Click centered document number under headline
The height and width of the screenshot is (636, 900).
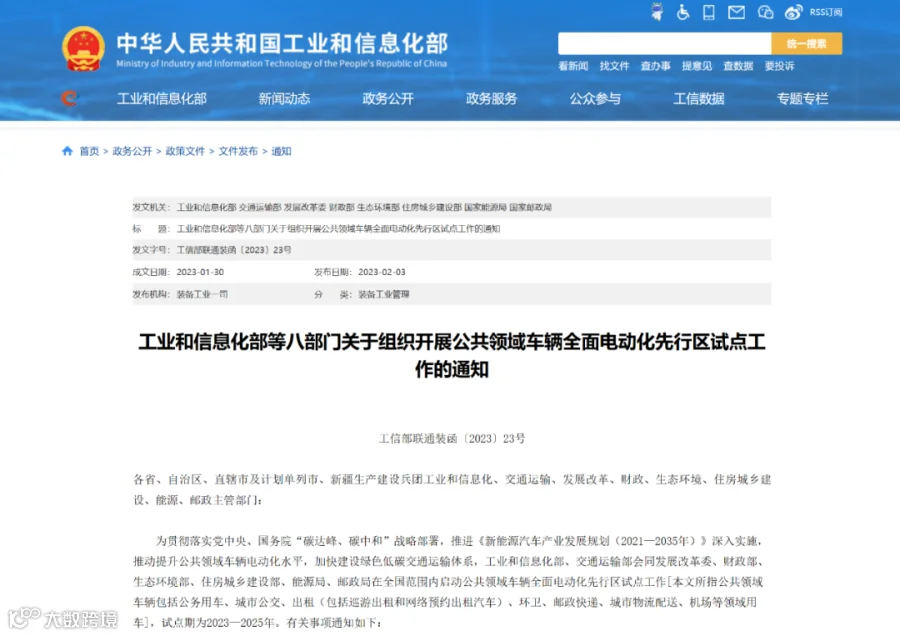tap(452, 439)
